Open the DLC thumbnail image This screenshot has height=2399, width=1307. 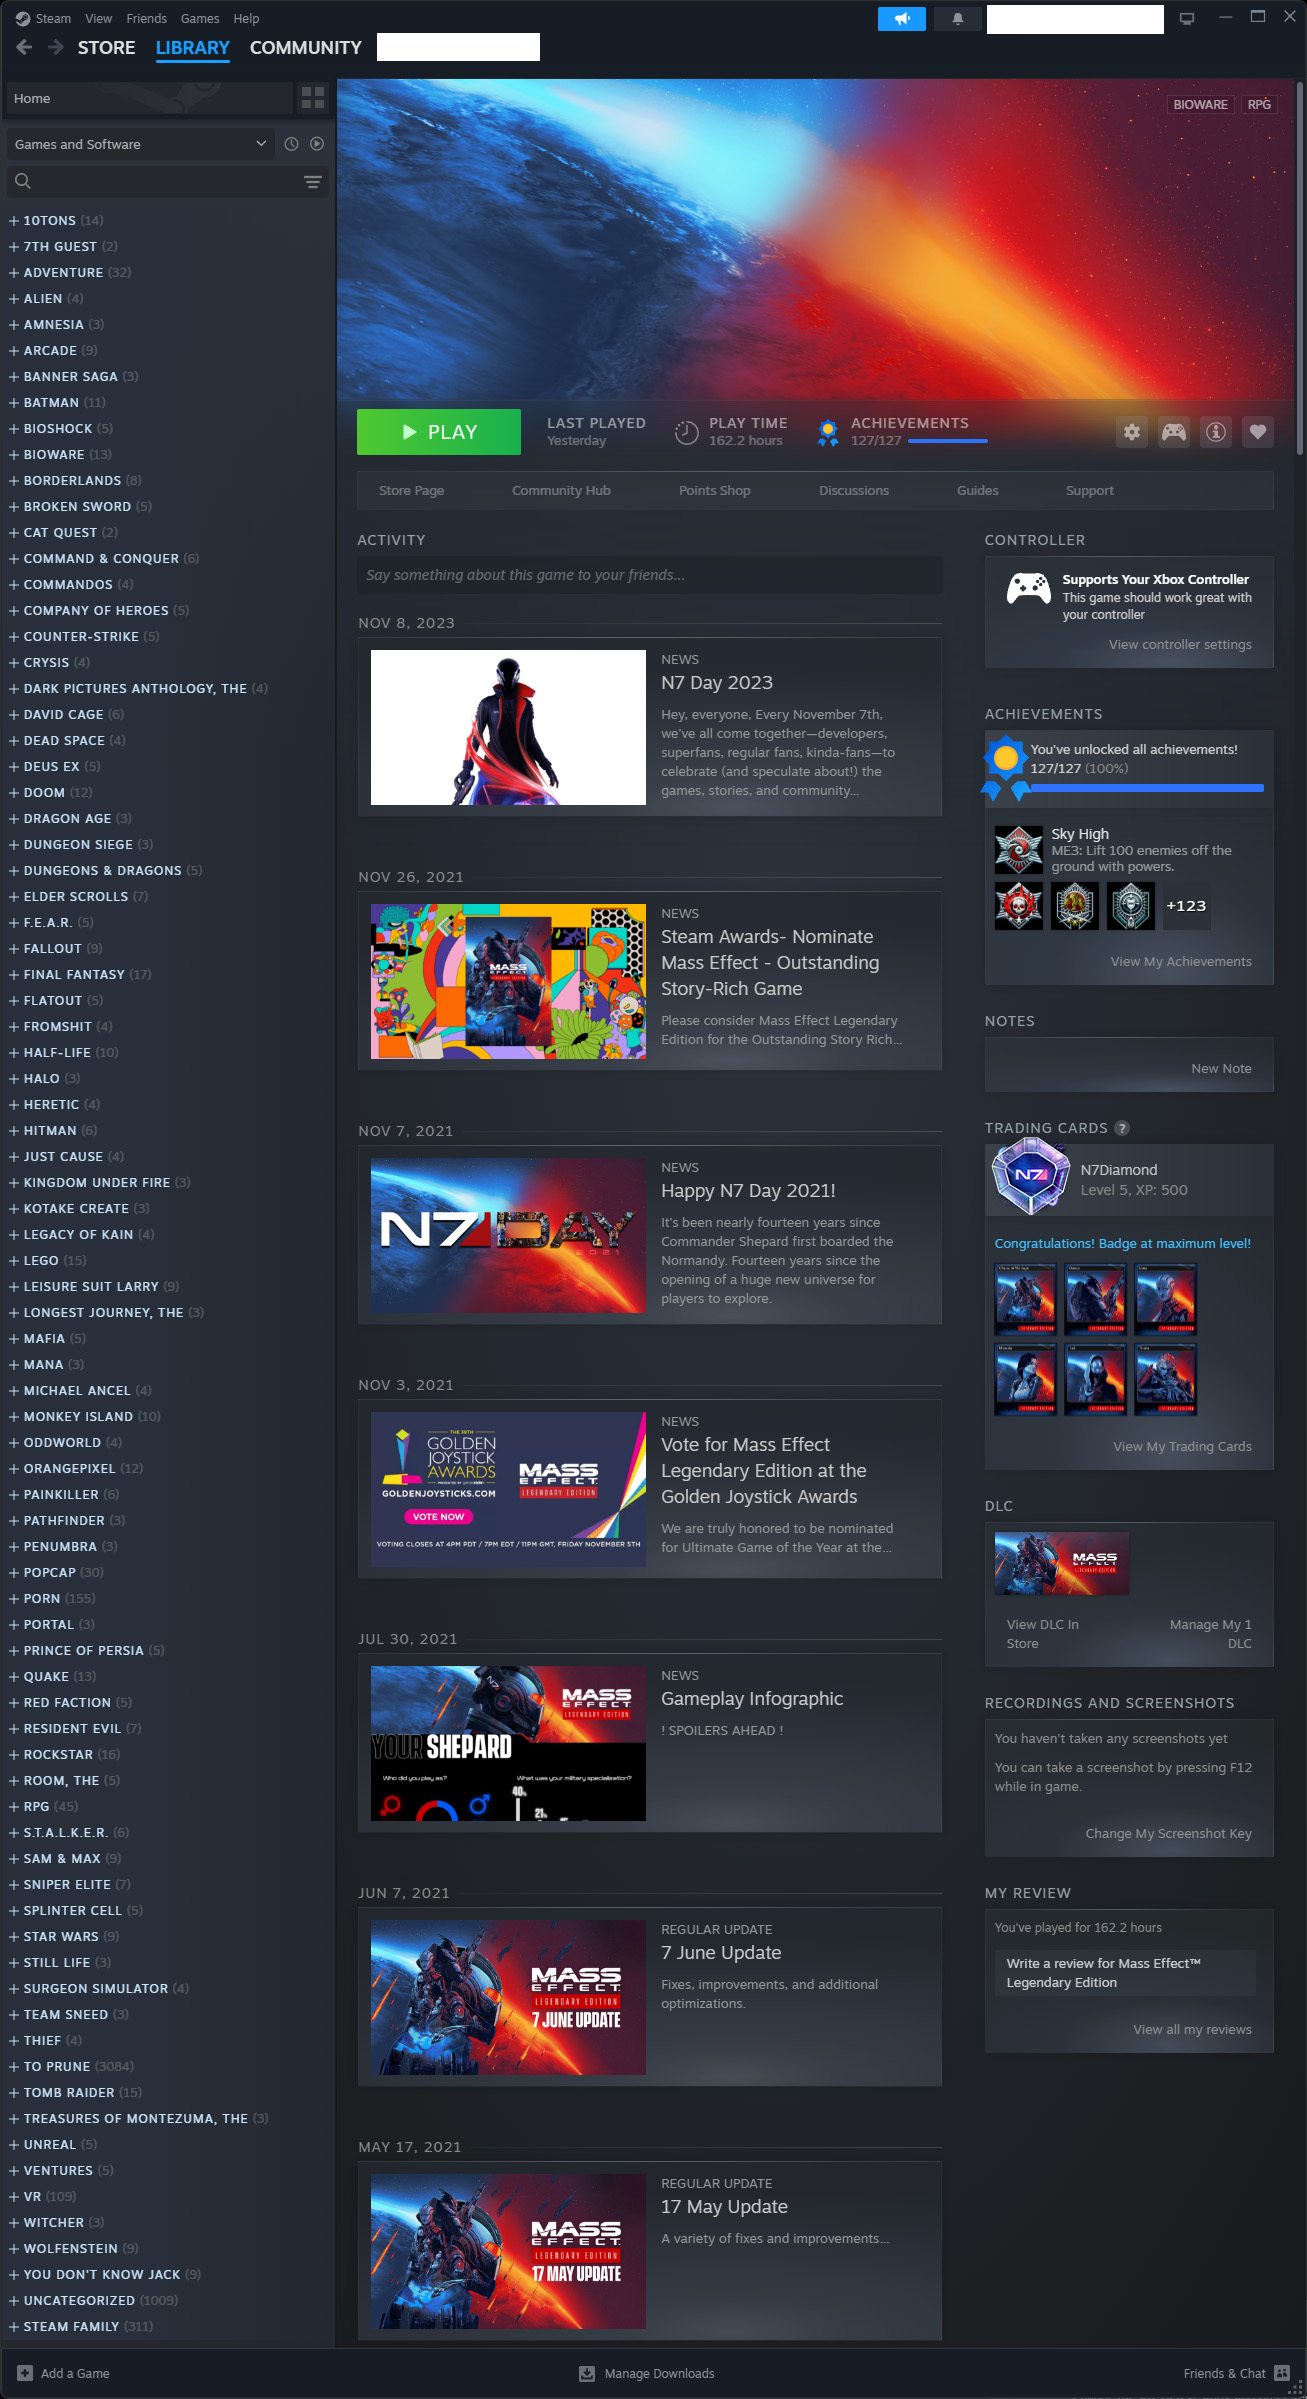1062,1563
